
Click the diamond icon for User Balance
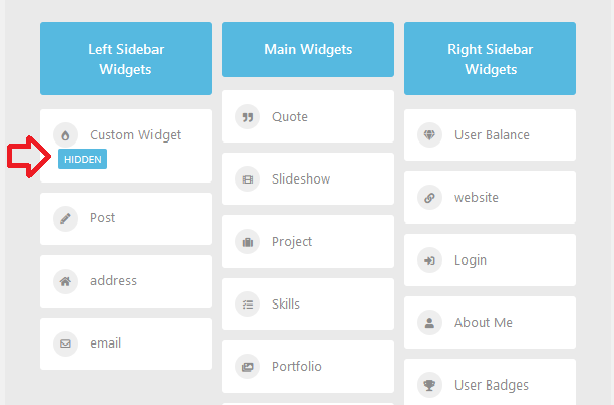[x=430, y=135]
